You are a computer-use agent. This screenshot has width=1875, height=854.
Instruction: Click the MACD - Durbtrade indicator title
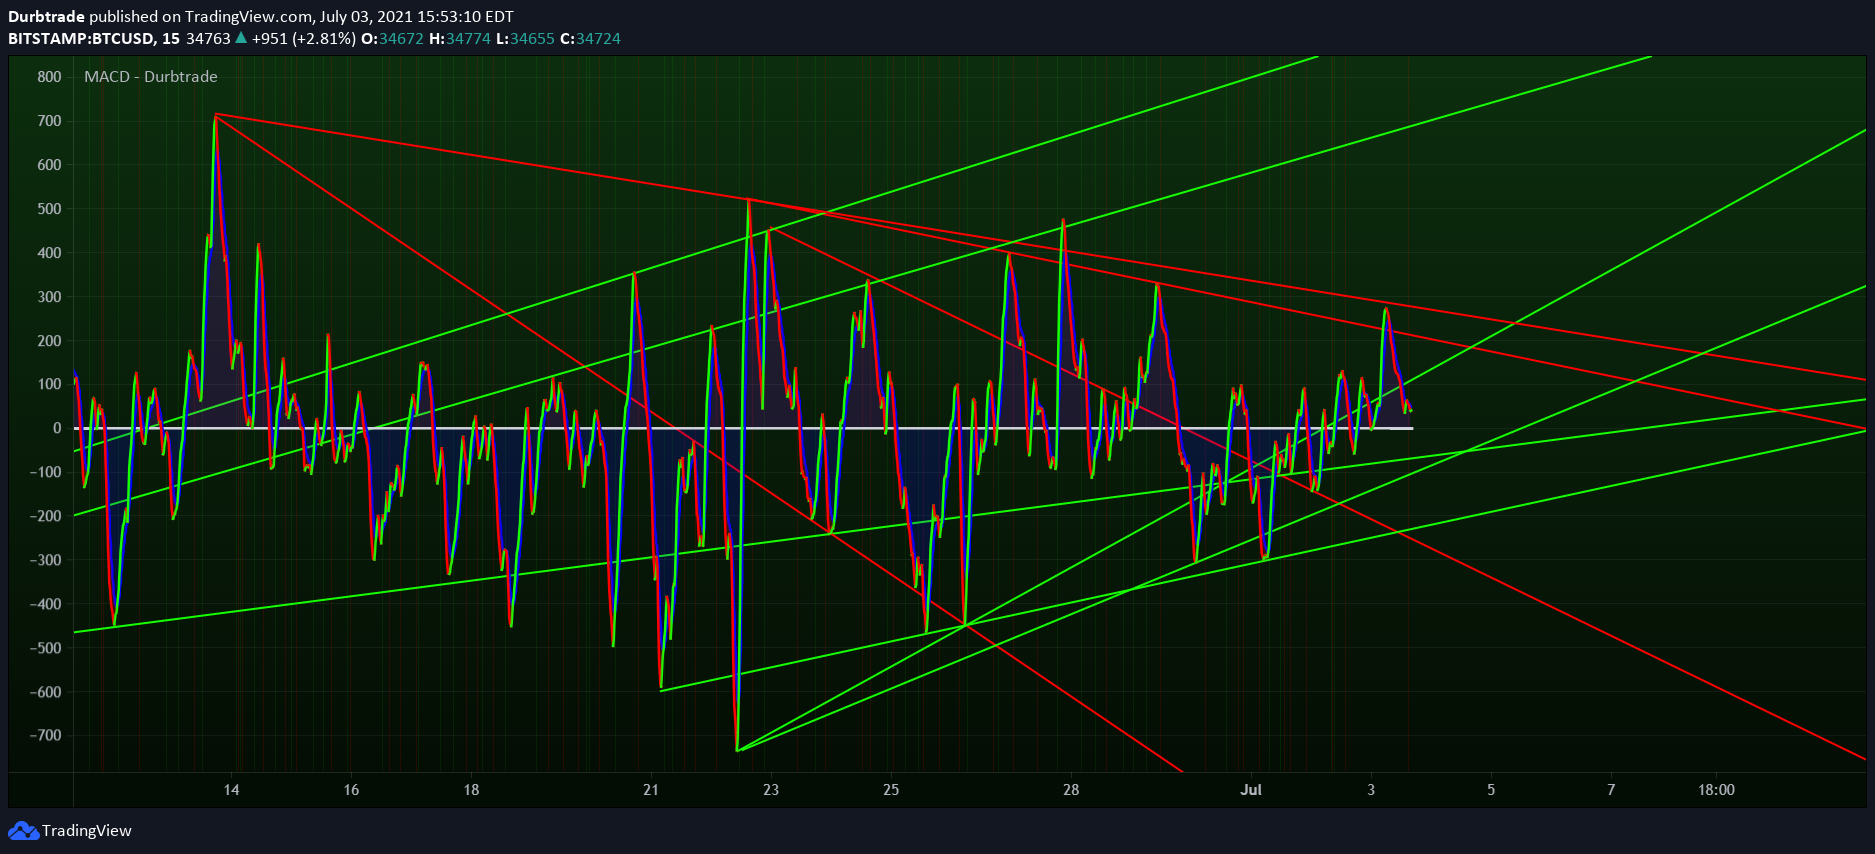tap(151, 77)
